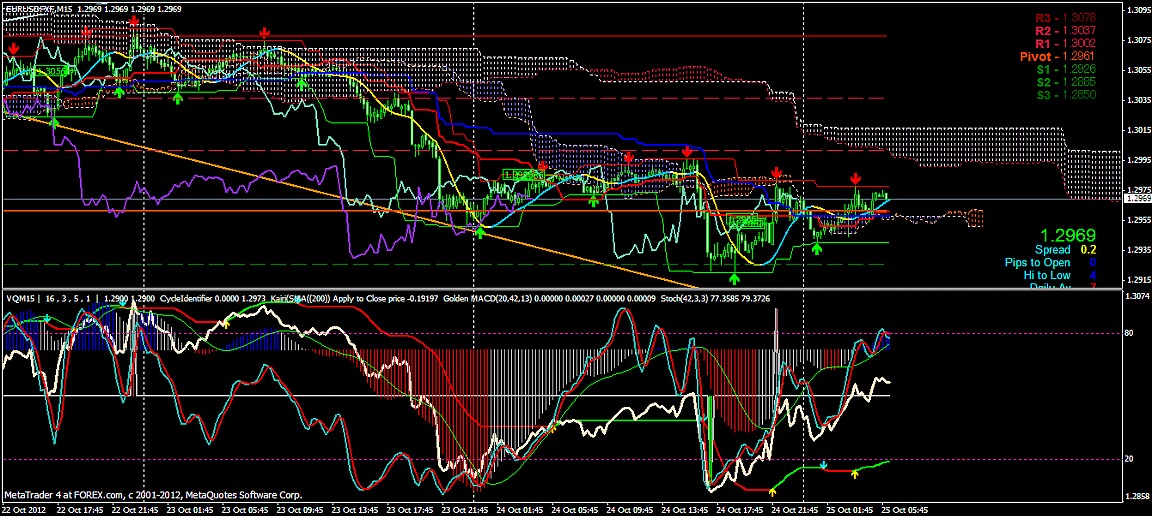Select the Pips to Open label

coord(1037,262)
